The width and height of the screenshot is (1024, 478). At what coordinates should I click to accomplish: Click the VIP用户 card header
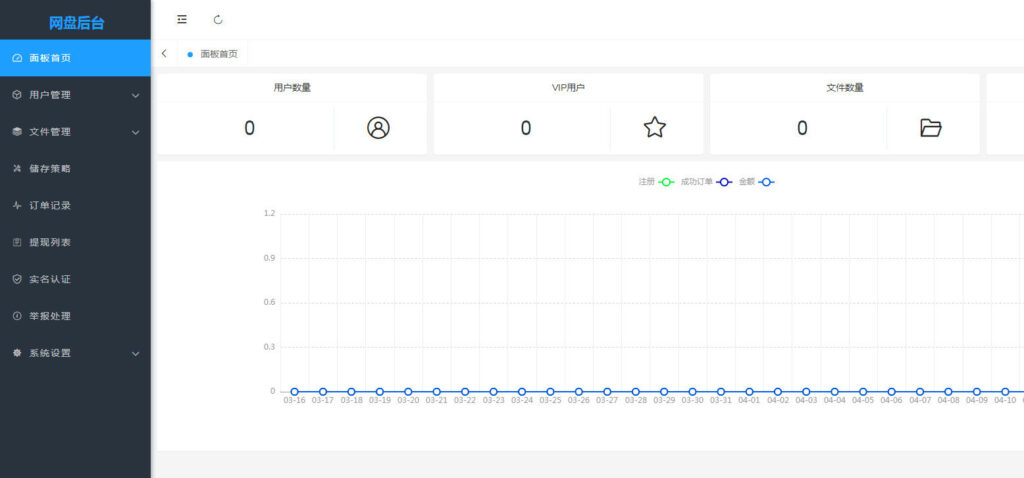[x=568, y=88]
